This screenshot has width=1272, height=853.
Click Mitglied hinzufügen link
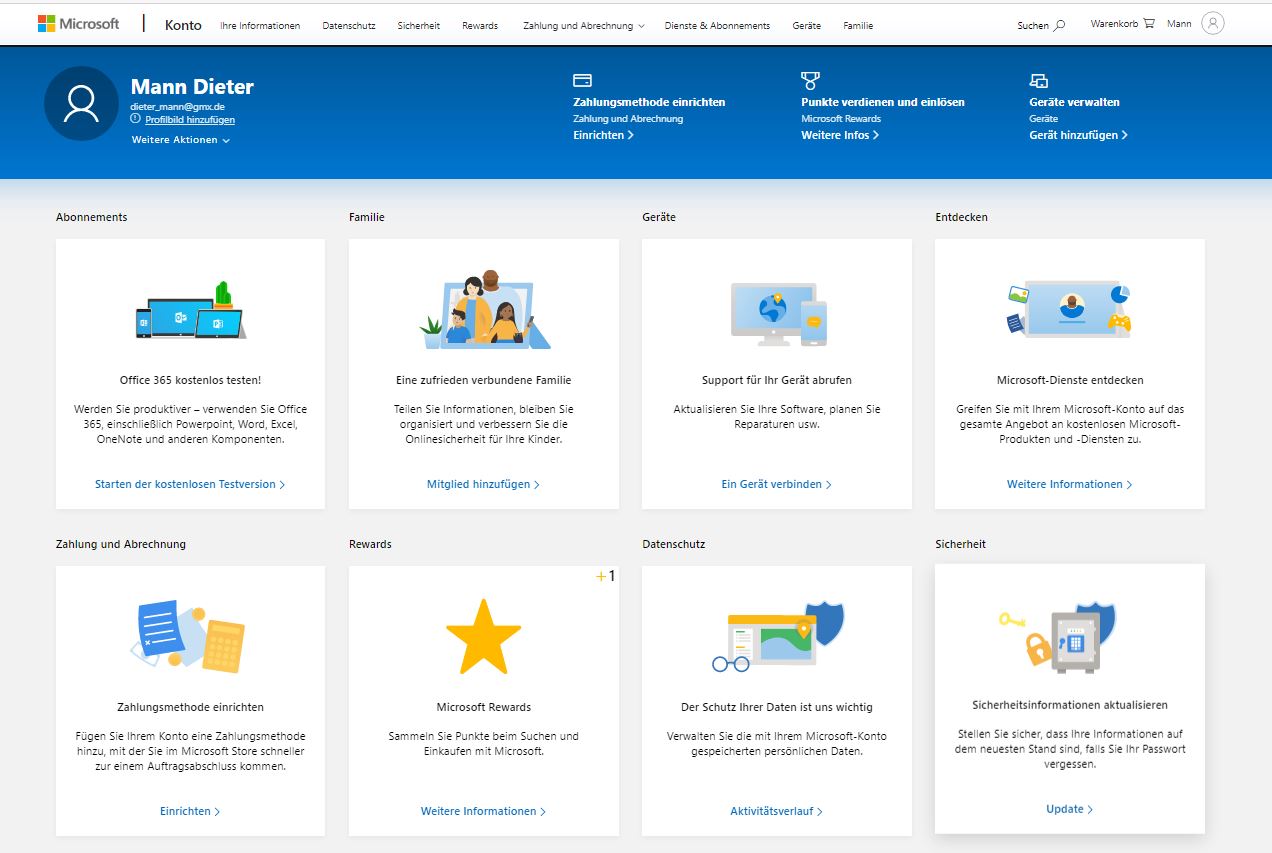tap(483, 484)
